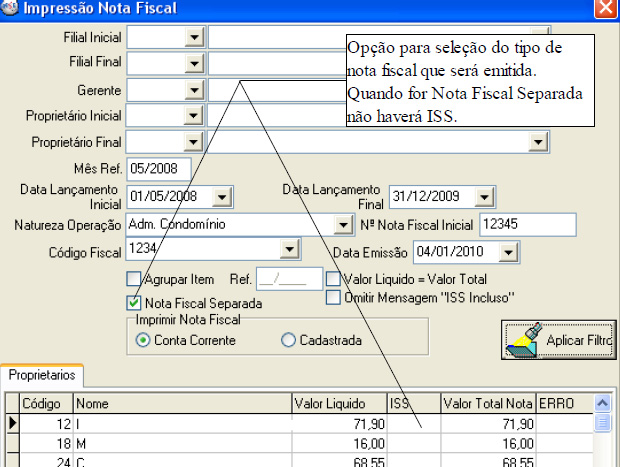Click the row selector for code 18
Screen dimensions: 620x467
tap(13, 444)
